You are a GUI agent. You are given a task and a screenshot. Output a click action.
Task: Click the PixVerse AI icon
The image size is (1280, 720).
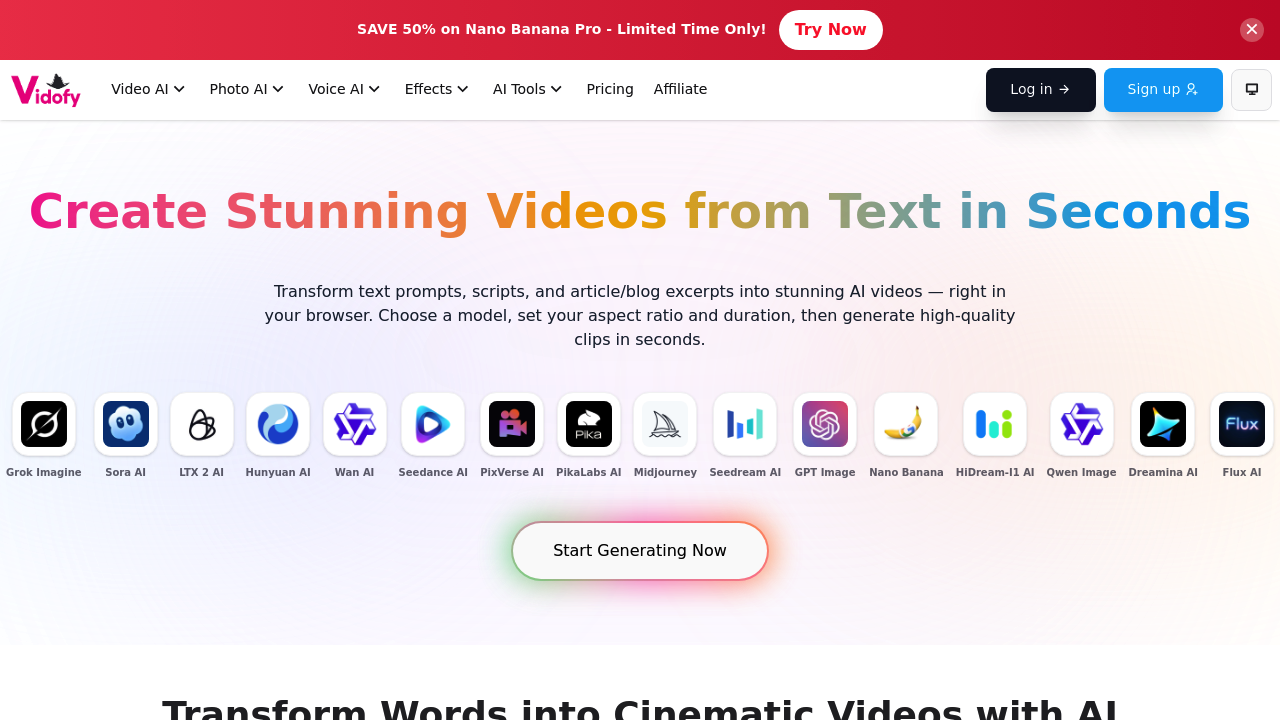pos(512,424)
